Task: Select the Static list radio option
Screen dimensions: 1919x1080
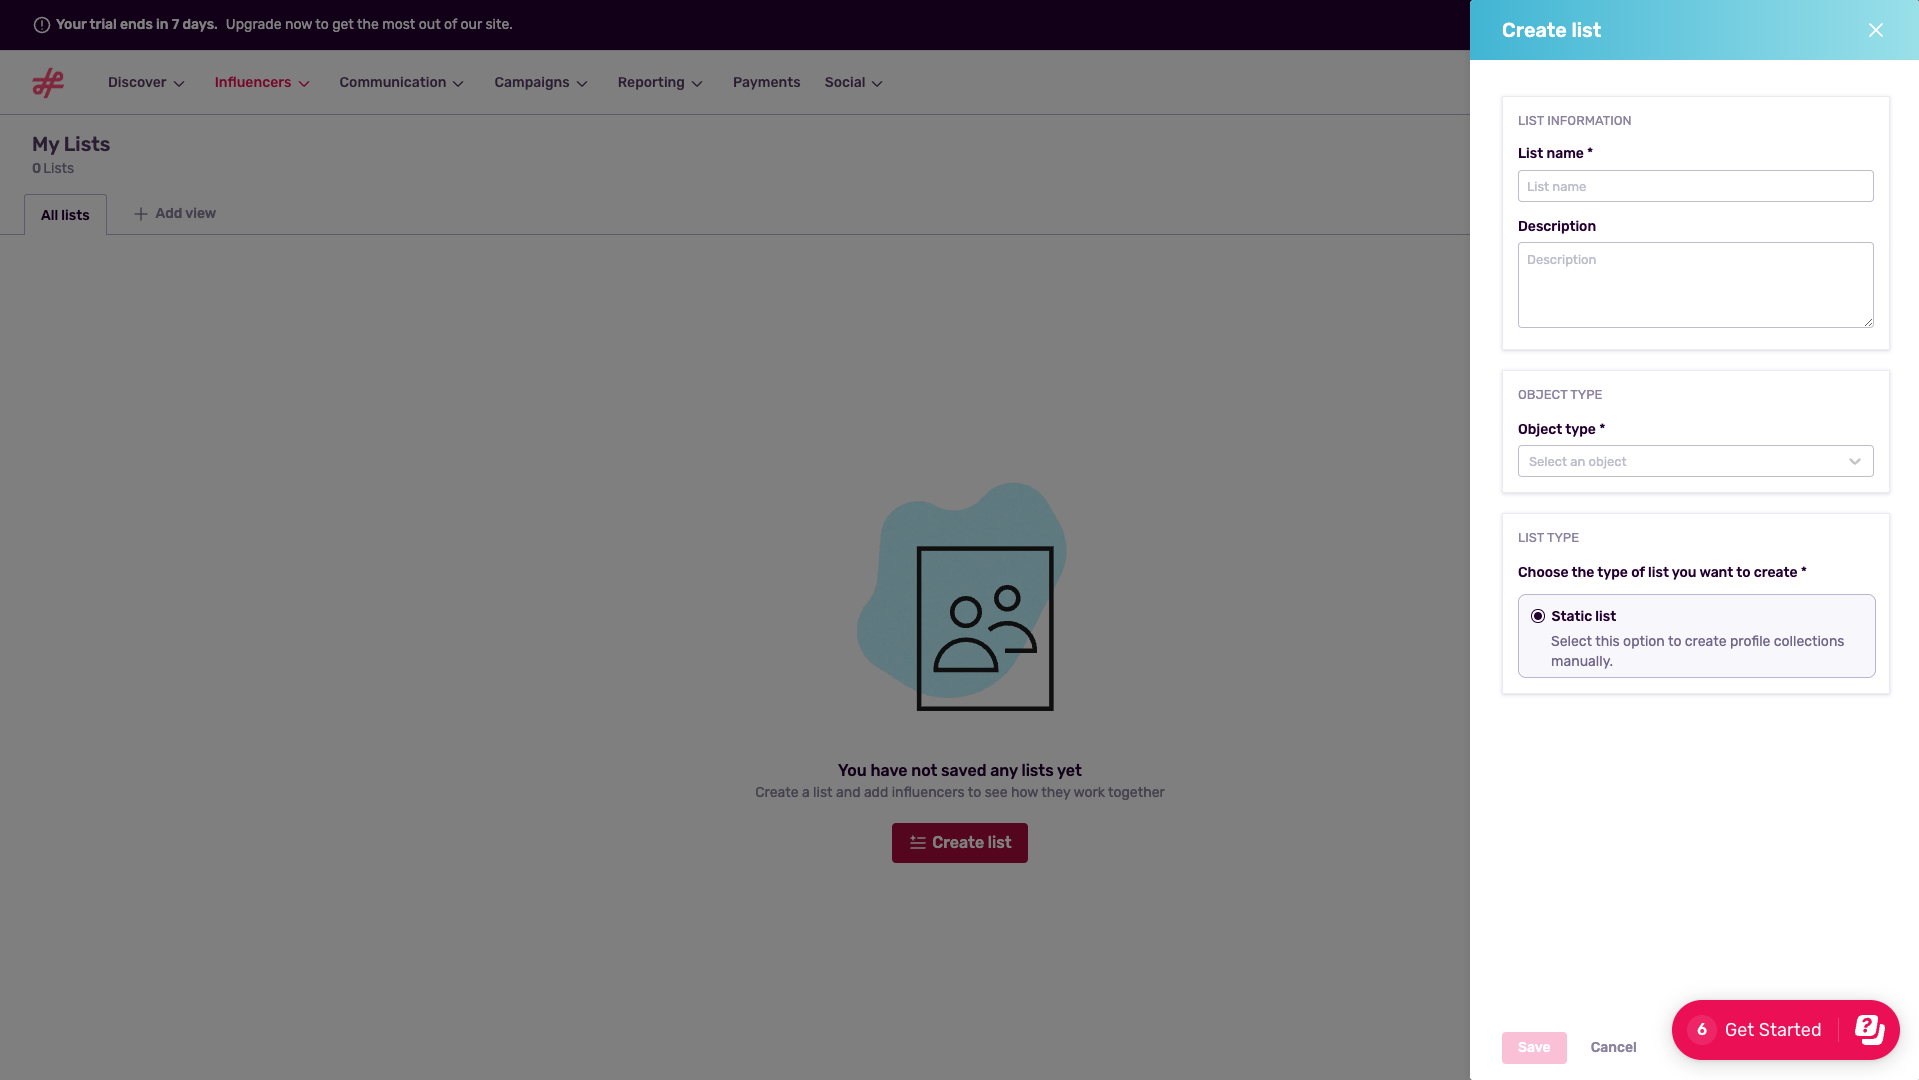Action: point(1538,616)
